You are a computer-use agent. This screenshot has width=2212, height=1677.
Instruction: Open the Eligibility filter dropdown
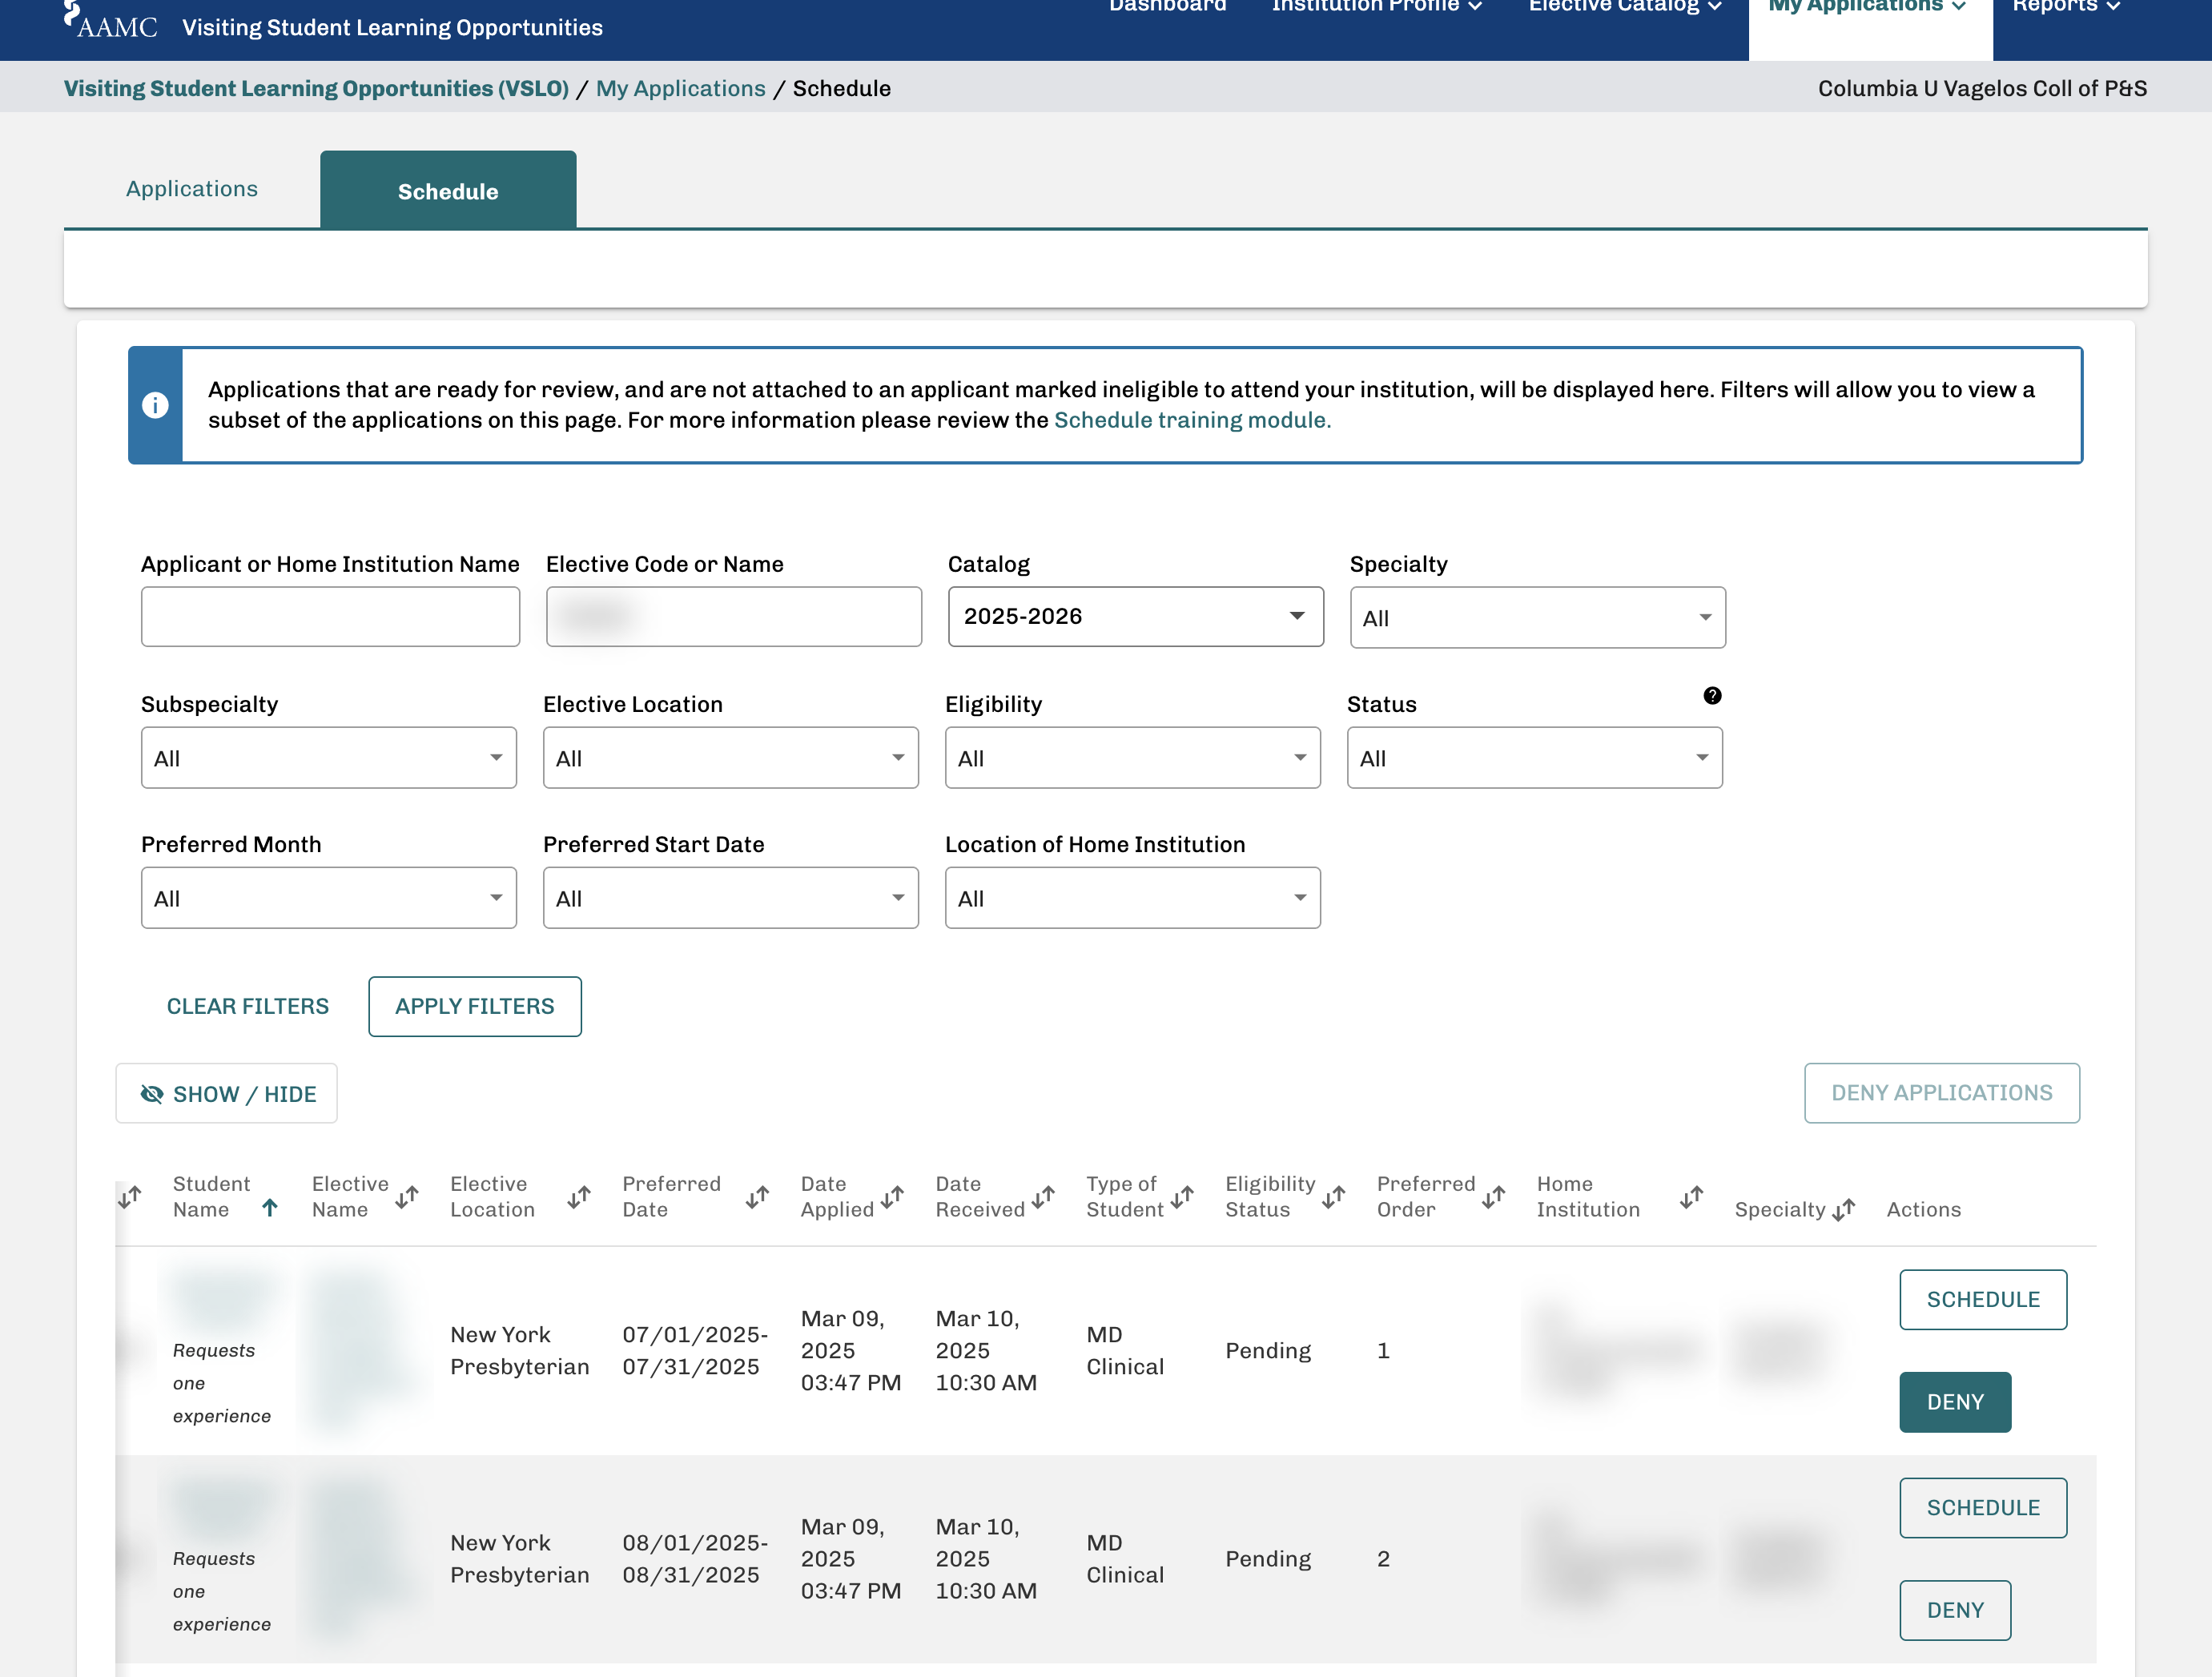coord(1133,758)
